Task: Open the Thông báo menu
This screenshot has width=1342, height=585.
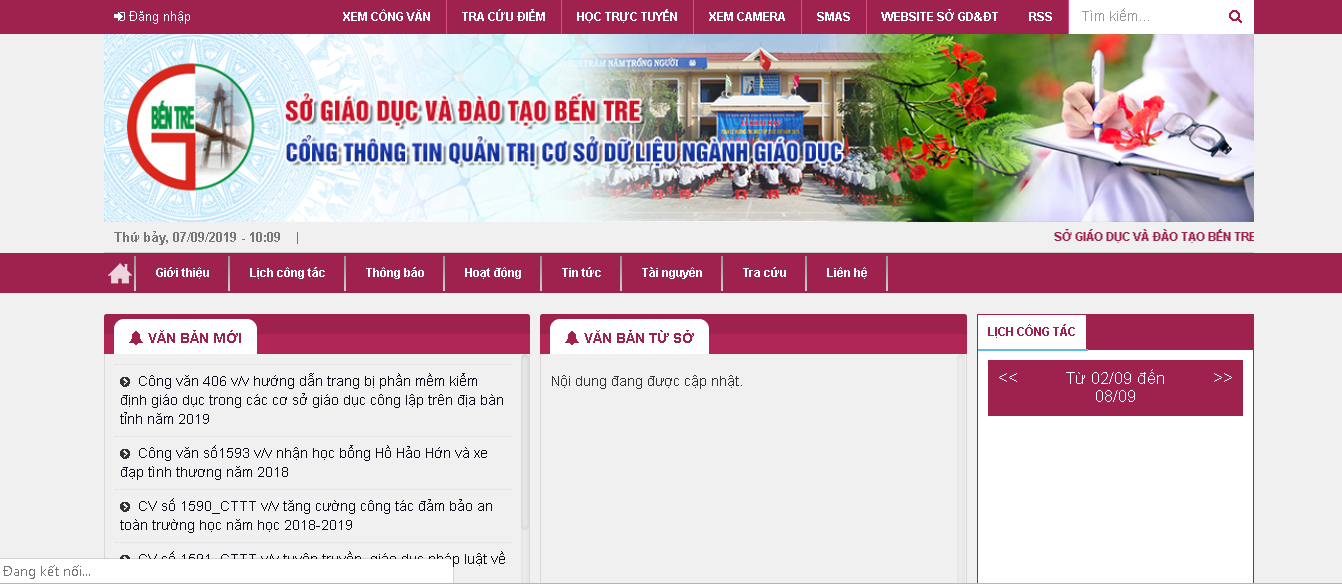Action: click(395, 273)
